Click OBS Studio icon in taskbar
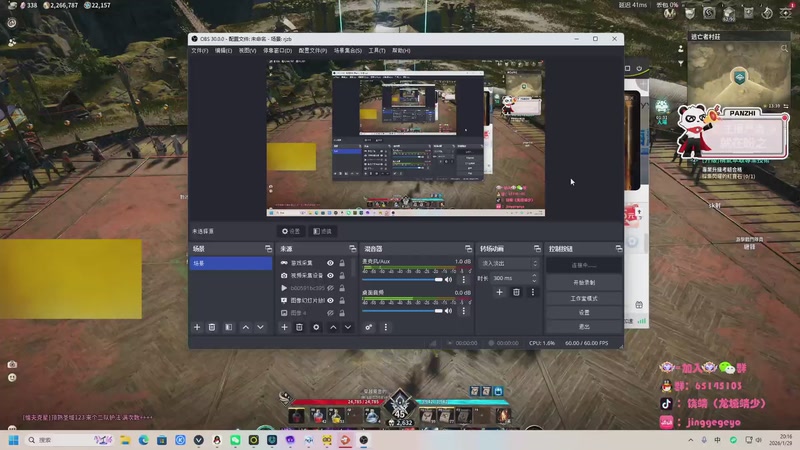The height and width of the screenshot is (450, 800). 363,440
